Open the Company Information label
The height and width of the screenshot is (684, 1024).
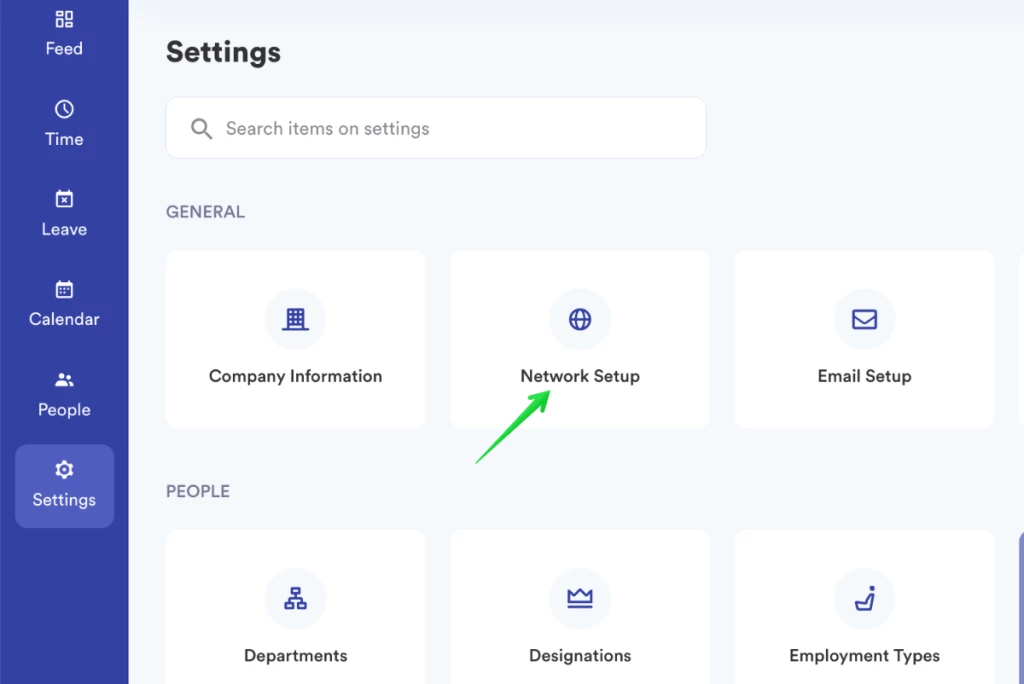pos(295,376)
